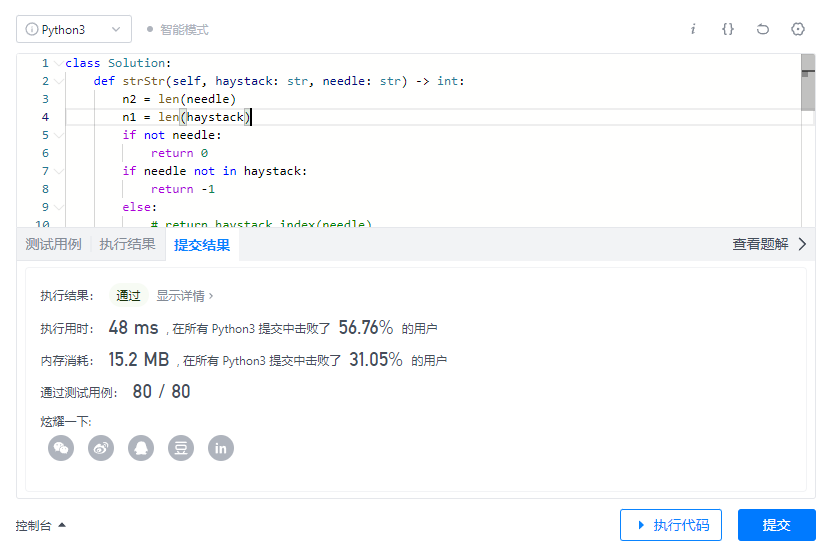The image size is (827, 560).
Task: Open editor settings gear icon
Action: tap(798, 29)
